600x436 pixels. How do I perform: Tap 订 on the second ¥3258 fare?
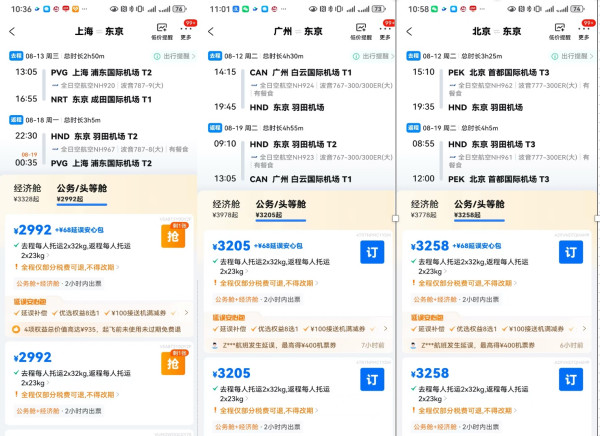point(571,379)
